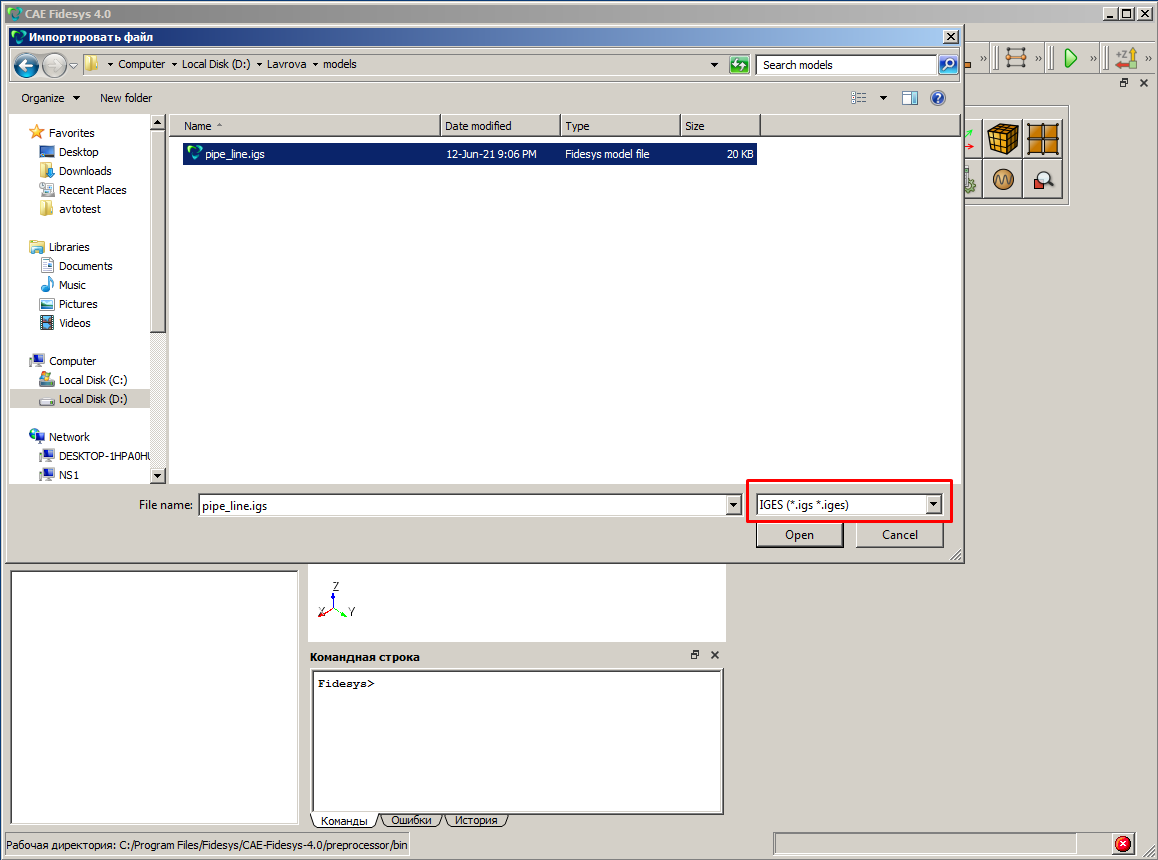1158x860 pixels.
Task: Click the +Z axis view icon
Action: [x=1126, y=58]
